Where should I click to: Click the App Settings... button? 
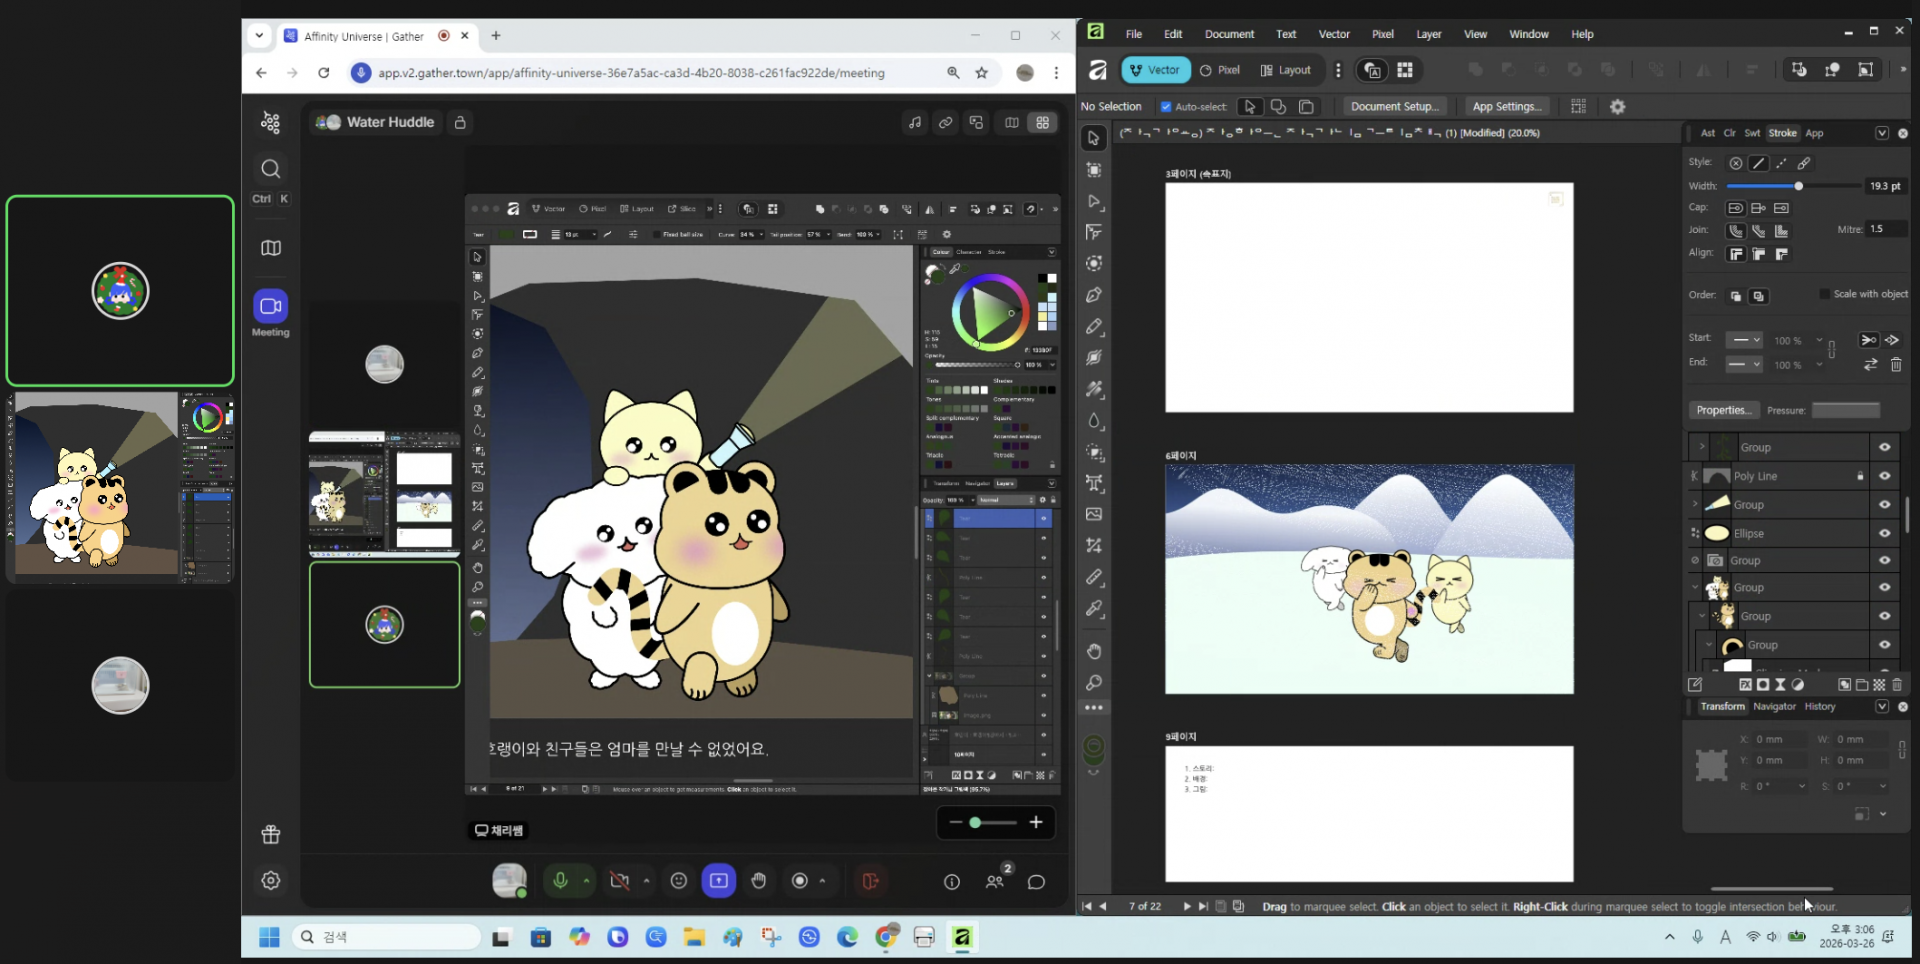click(1507, 107)
